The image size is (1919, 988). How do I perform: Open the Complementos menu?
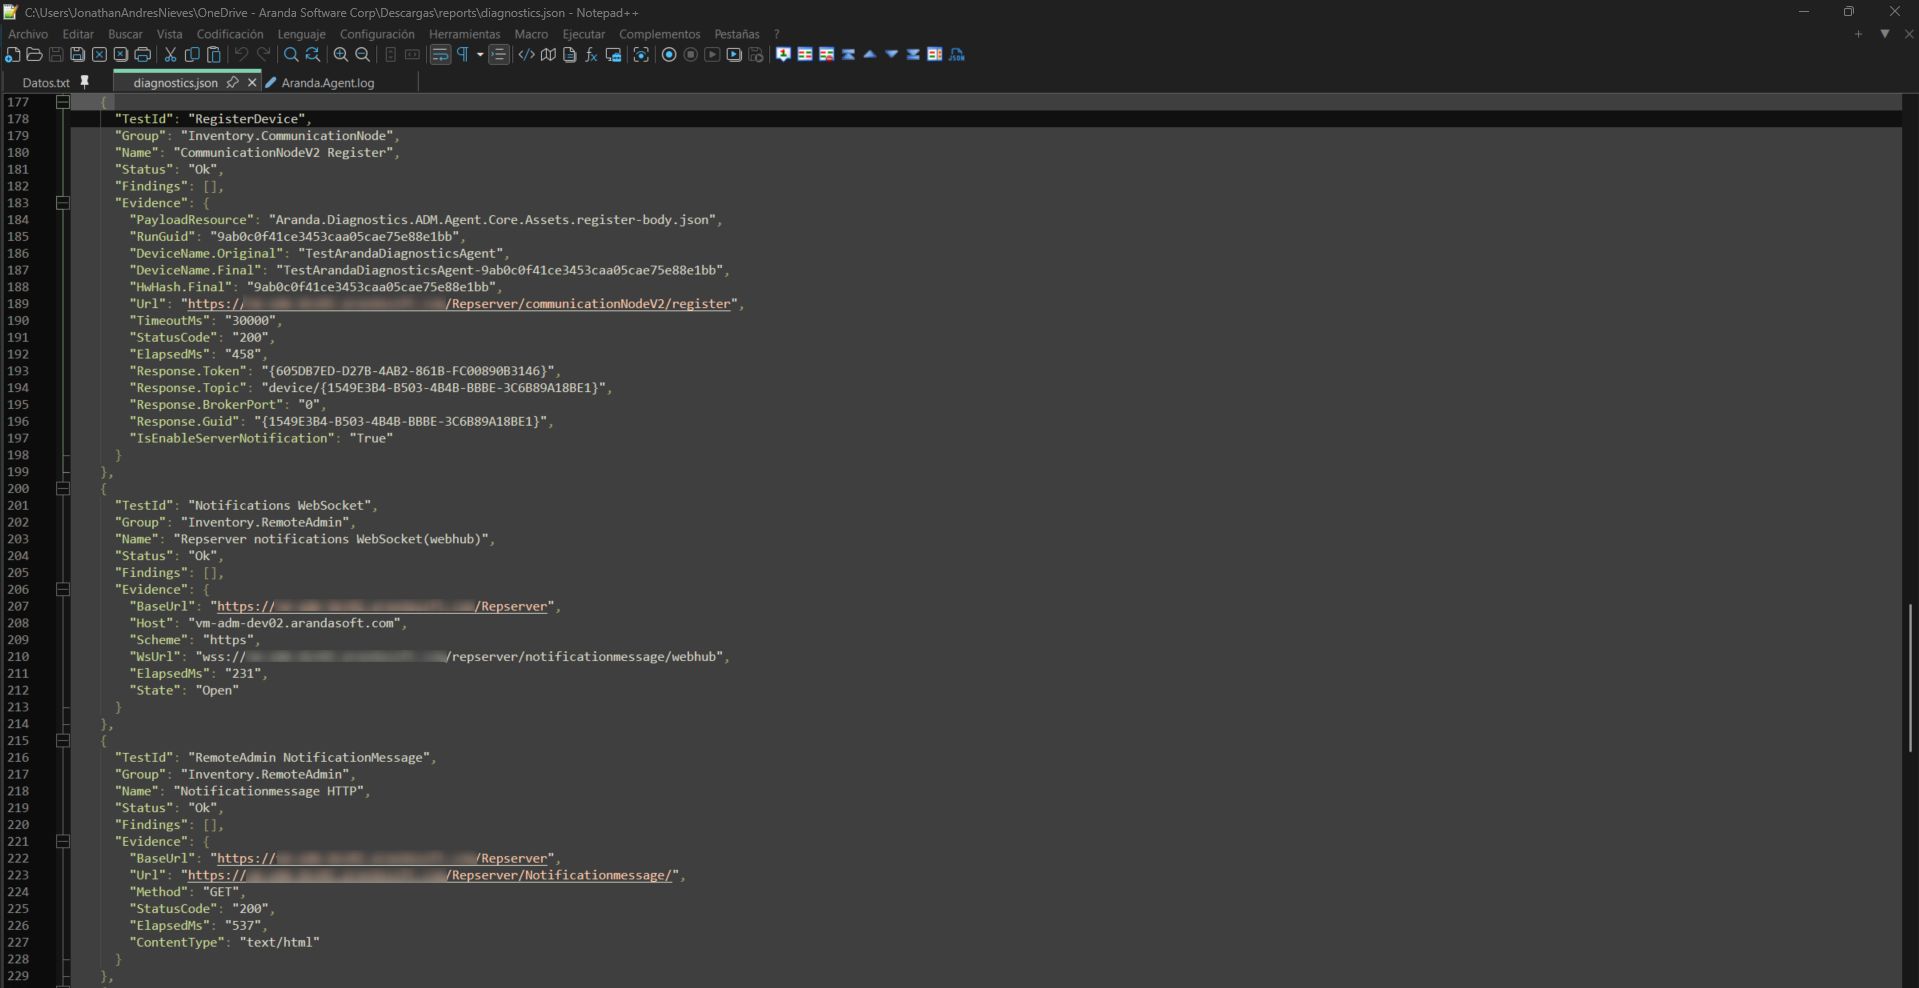click(659, 34)
